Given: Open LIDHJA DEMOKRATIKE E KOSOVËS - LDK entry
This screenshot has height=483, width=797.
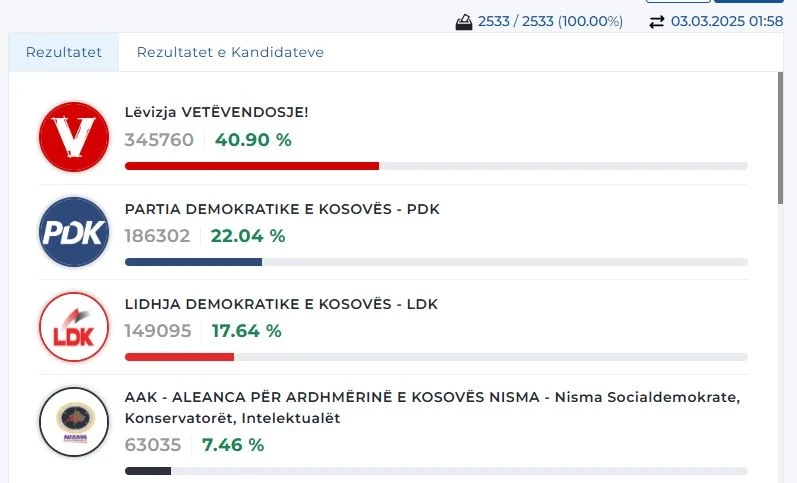Looking at the screenshot, I should point(281,304).
